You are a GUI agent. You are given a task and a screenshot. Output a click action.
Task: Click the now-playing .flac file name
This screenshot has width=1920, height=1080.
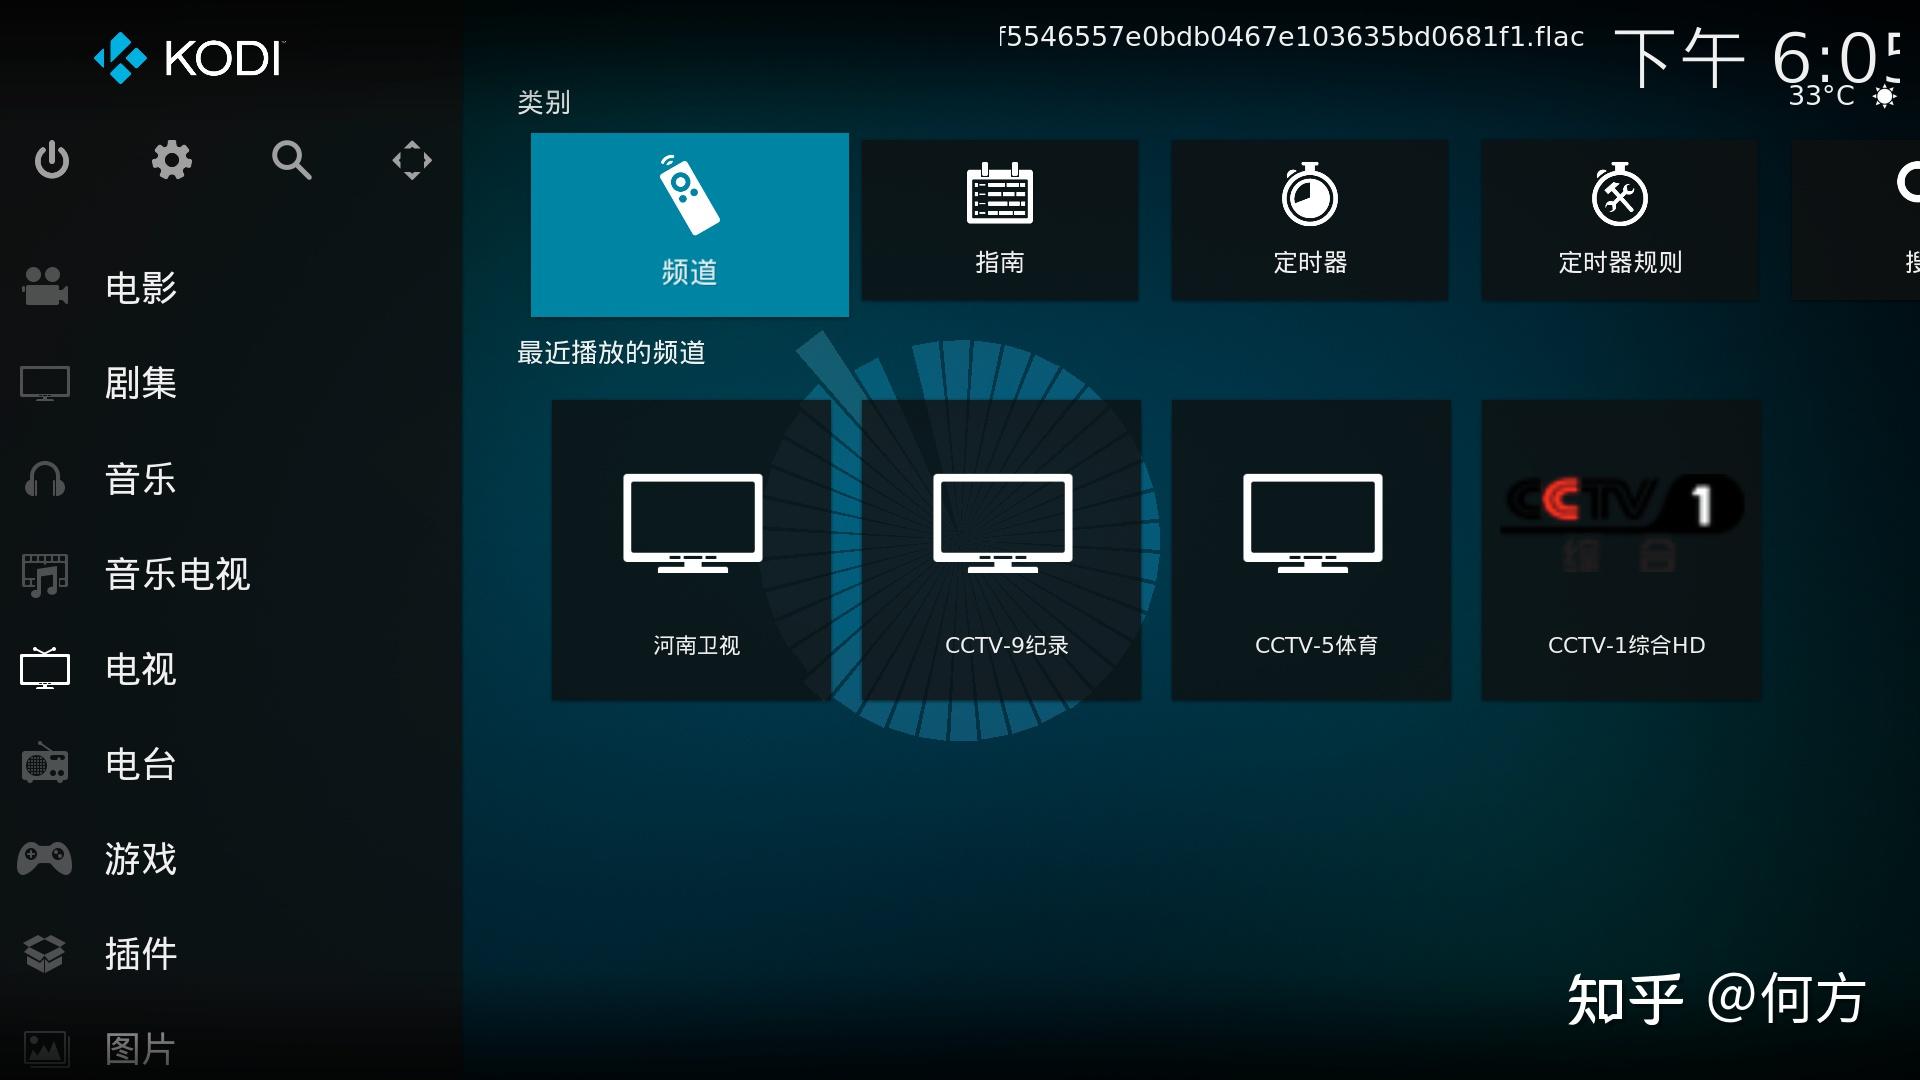point(1291,37)
